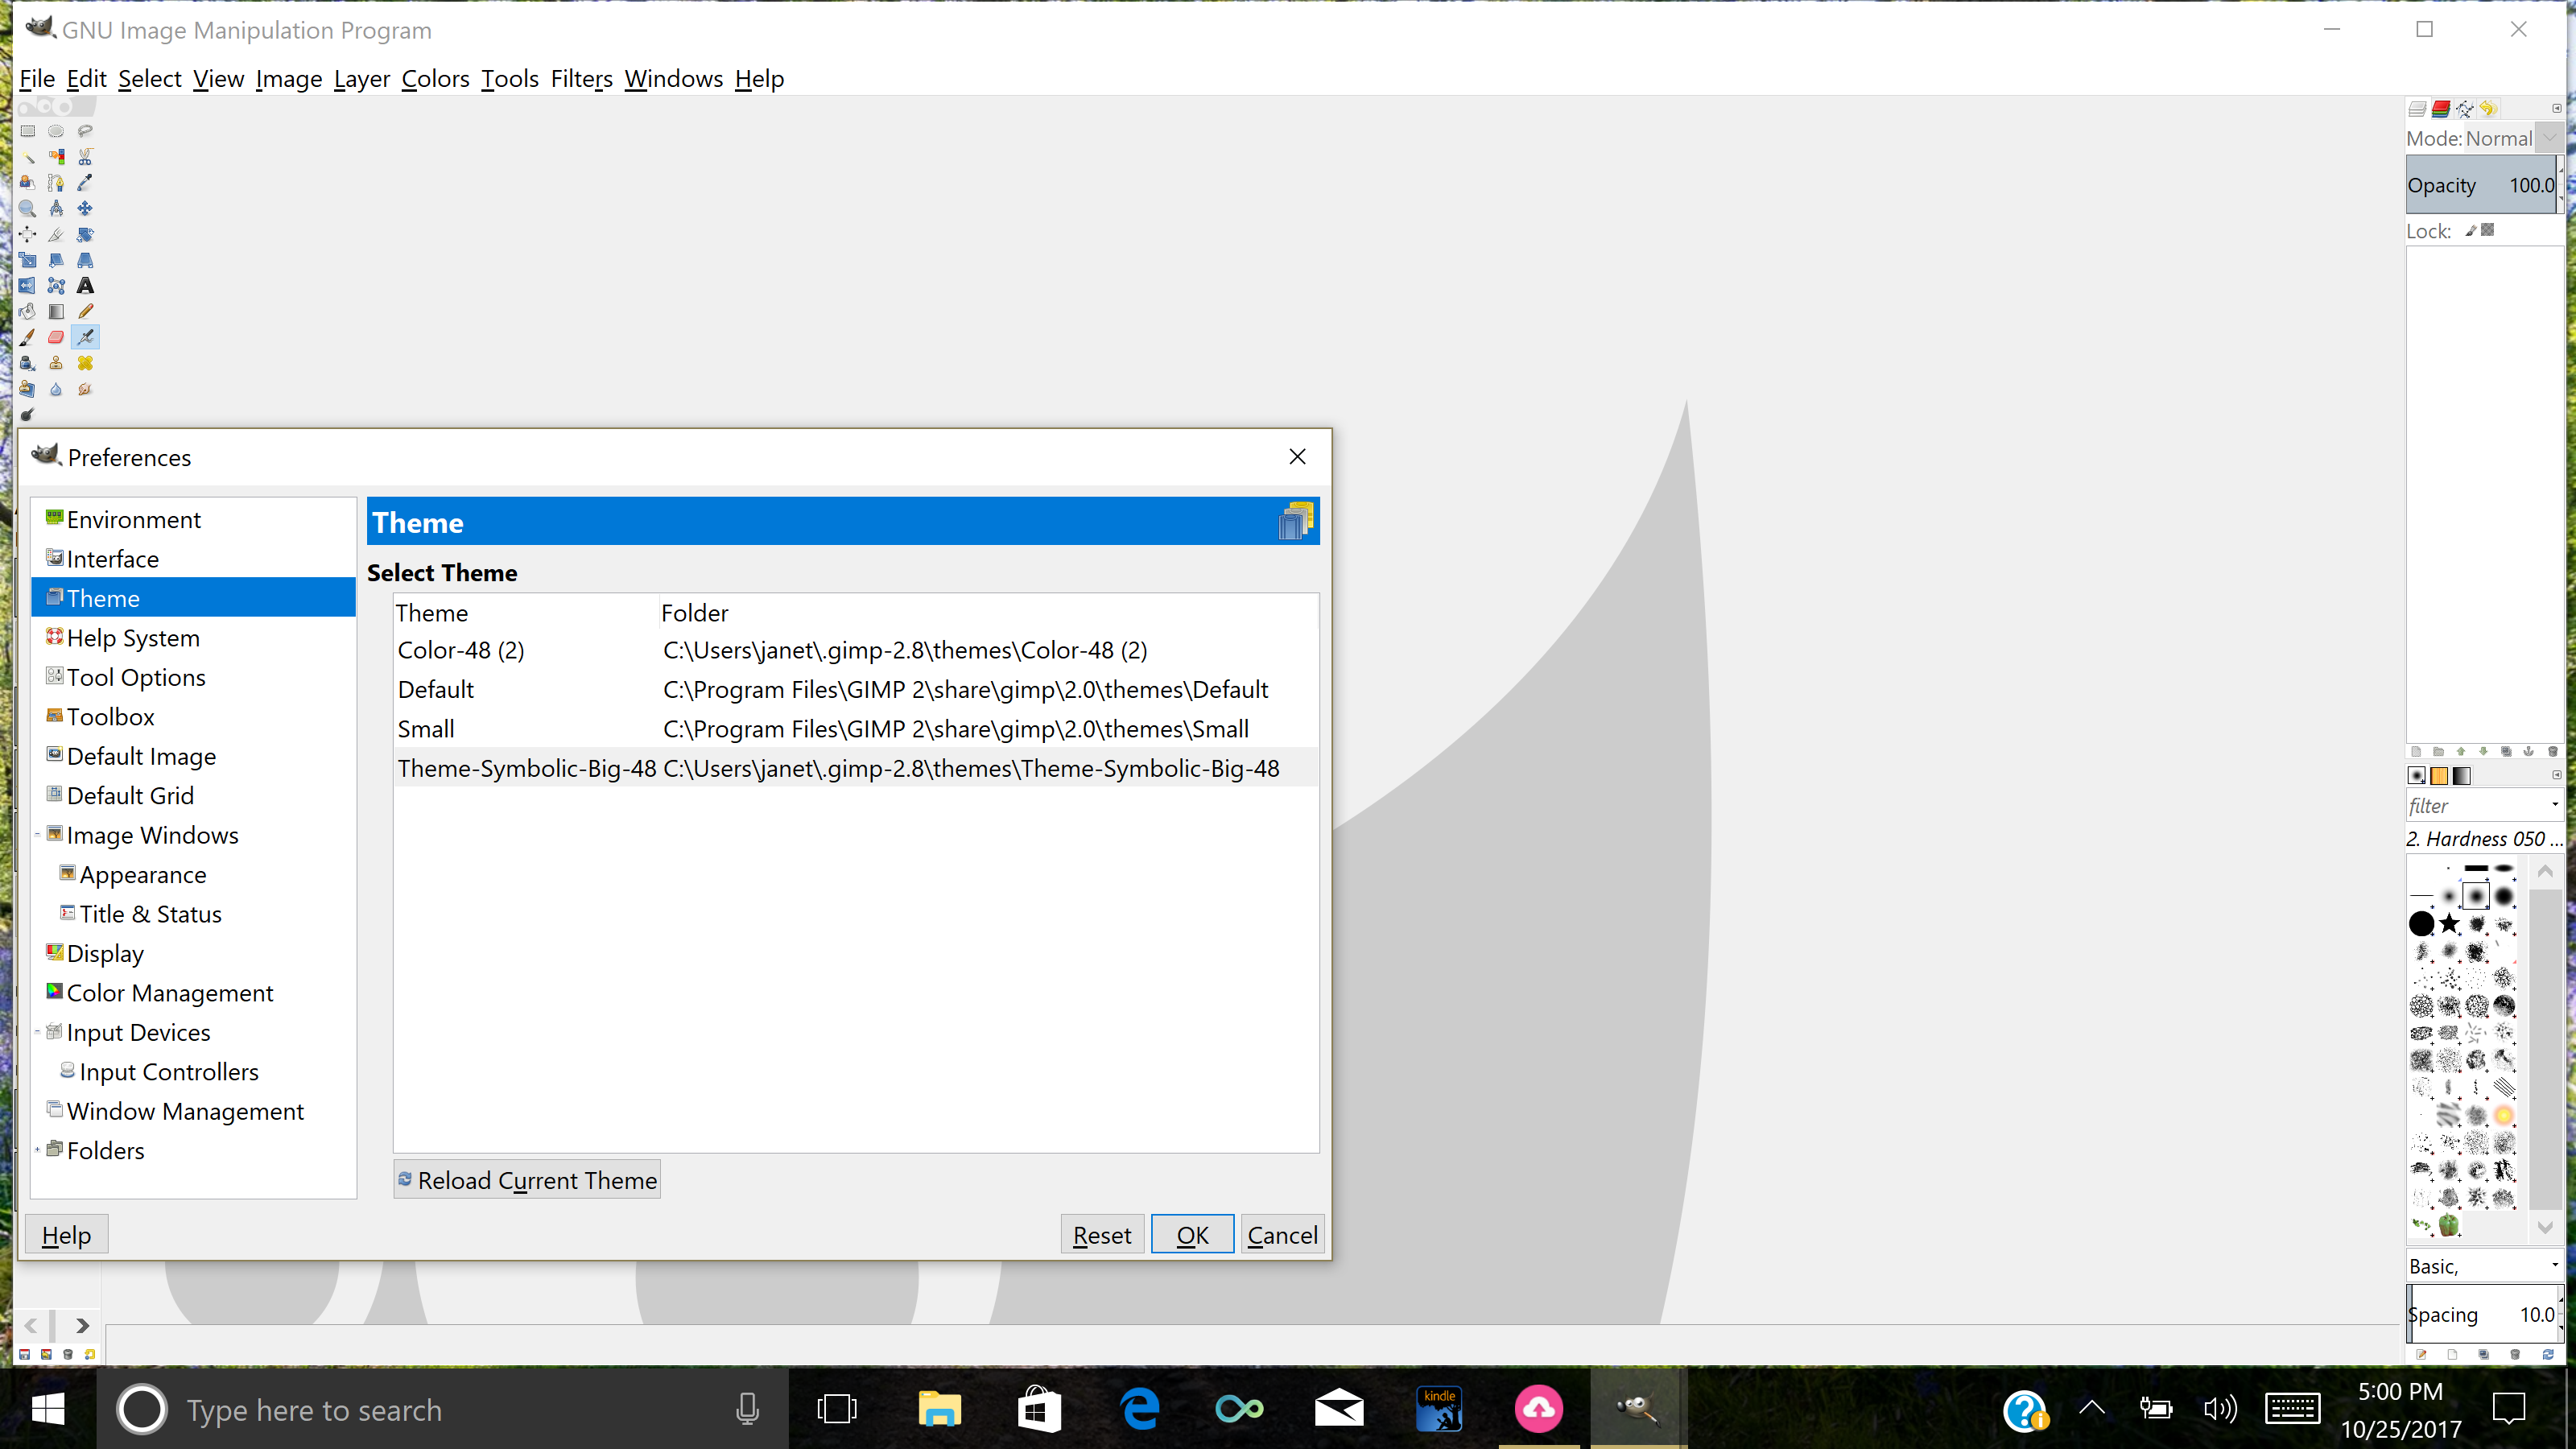Switch to the Patterns dock tab
Screen dimensions: 2576x1449
tap(2439, 775)
